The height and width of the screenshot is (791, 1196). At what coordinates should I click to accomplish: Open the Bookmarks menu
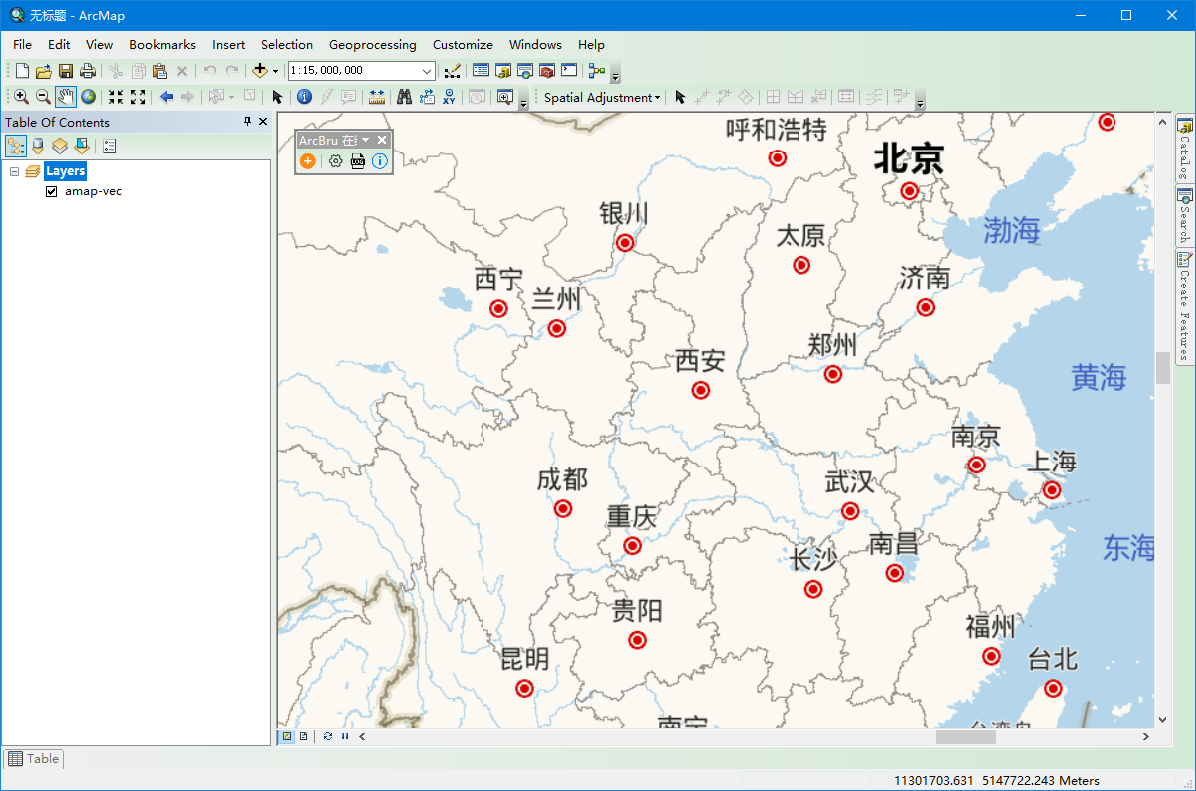tap(162, 45)
